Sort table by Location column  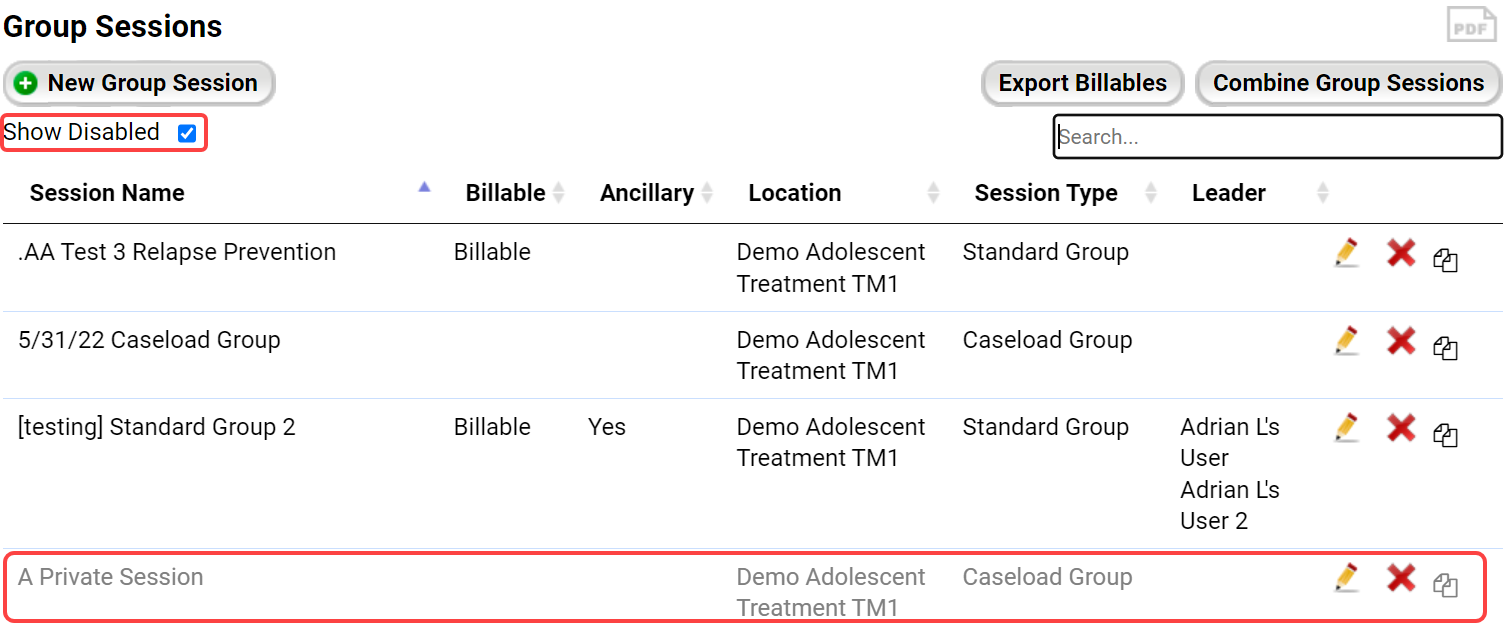pos(795,193)
